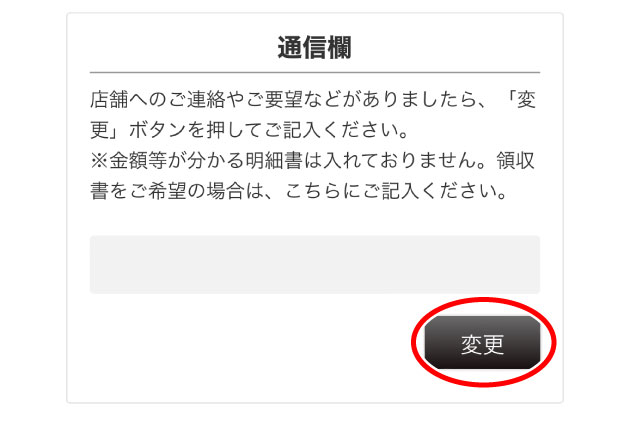Click the line containing ボタンを押してご記入ください
This screenshot has height=425, width=640.
pos(249,130)
